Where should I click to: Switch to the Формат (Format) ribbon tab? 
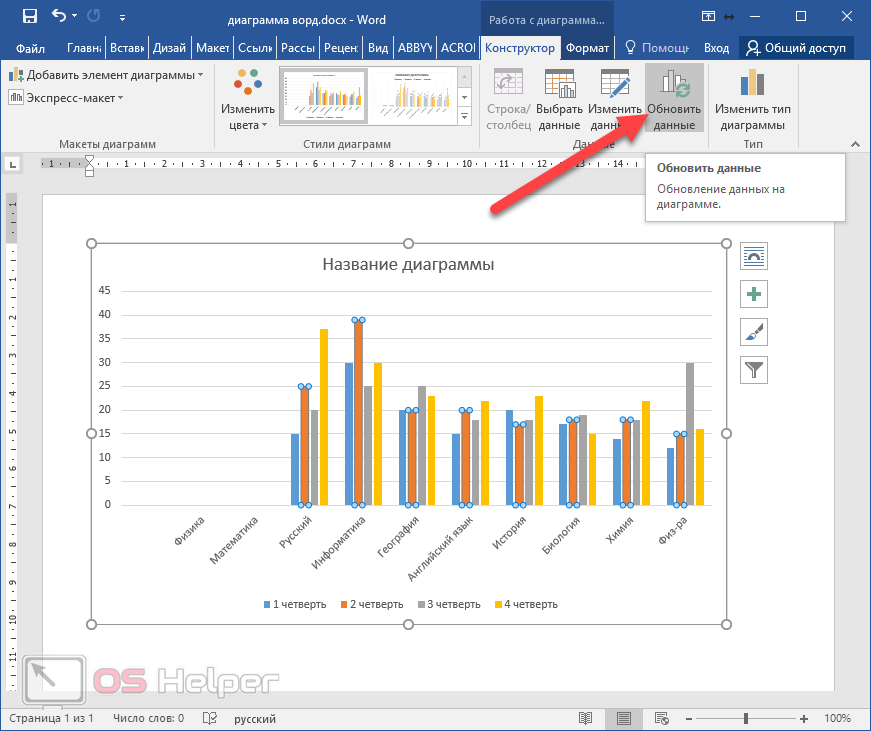586,48
